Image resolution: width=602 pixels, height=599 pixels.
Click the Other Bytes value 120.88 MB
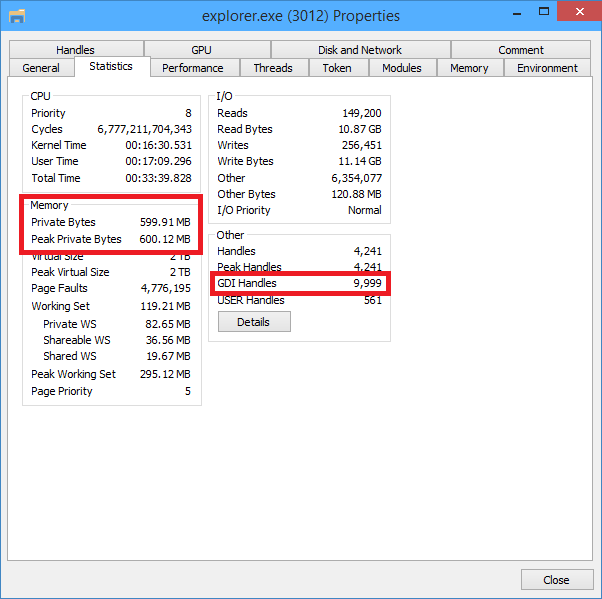(x=357, y=194)
